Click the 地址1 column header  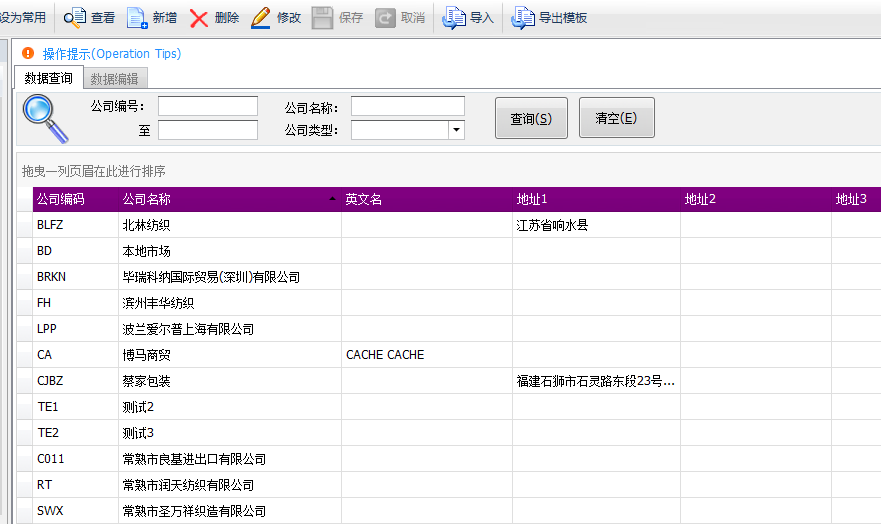coord(596,199)
